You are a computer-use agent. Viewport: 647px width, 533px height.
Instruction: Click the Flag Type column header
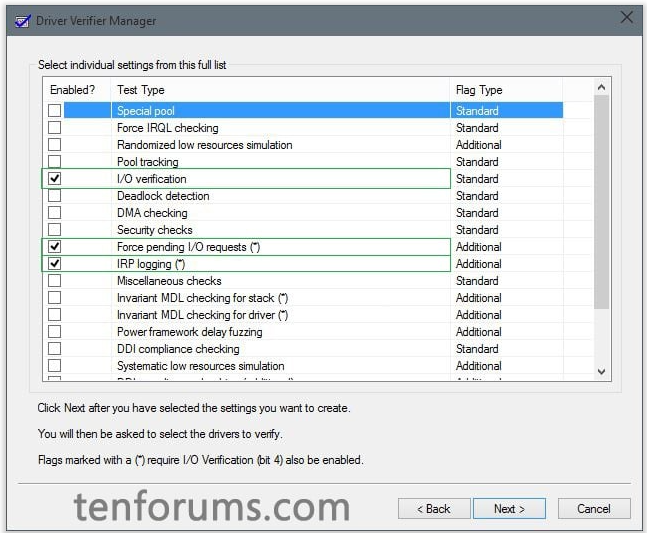click(506, 90)
